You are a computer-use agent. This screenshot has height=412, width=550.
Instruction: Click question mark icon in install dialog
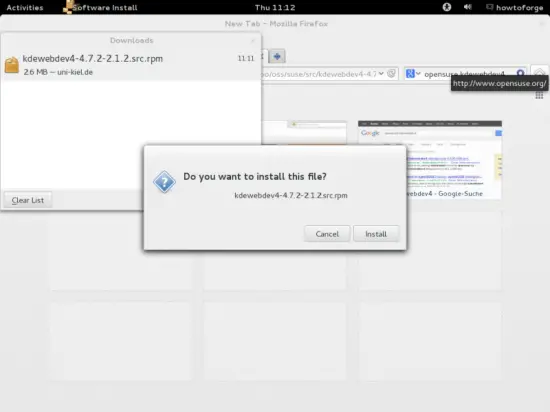(x=164, y=182)
